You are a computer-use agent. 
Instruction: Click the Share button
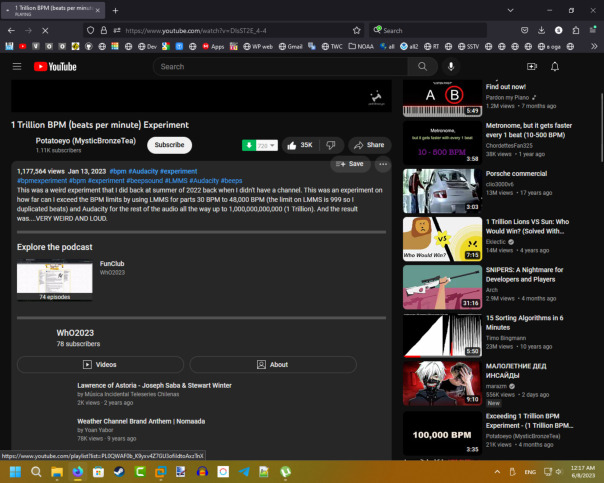(x=369, y=145)
